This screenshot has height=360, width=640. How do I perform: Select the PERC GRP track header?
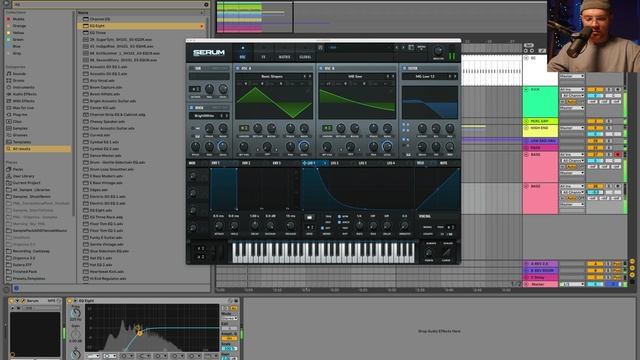(x=540, y=121)
